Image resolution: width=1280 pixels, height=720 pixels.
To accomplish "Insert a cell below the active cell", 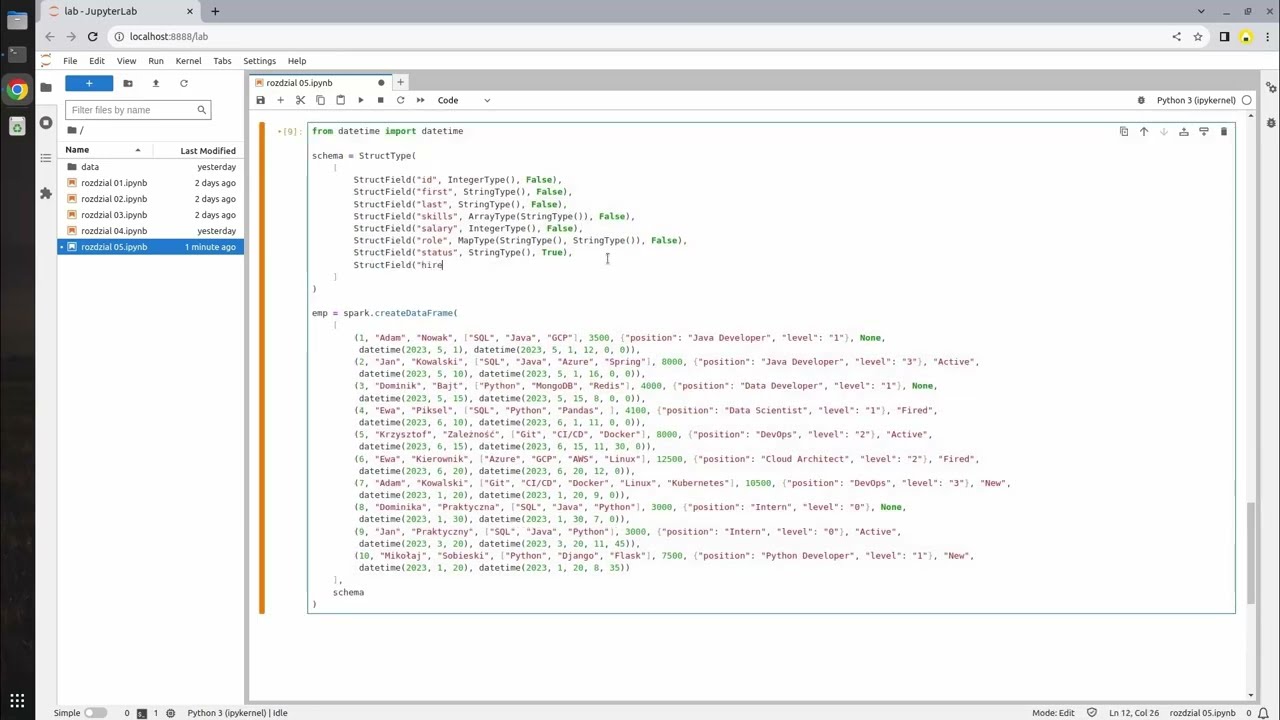I will pyautogui.click(x=1204, y=131).
